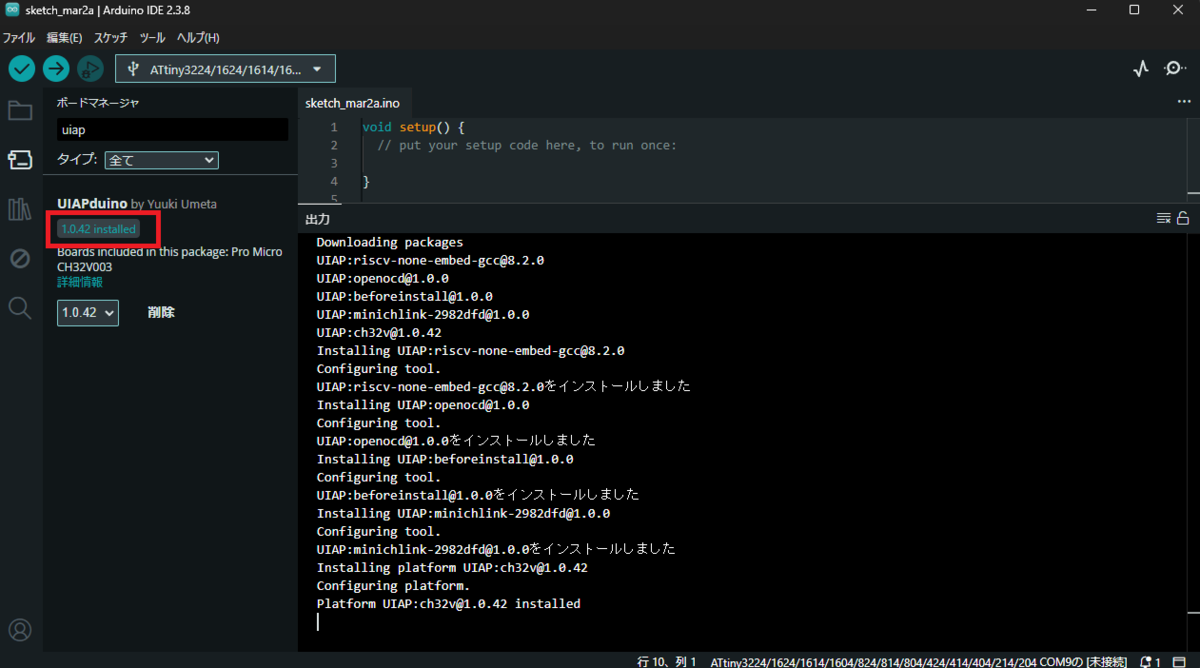Click the ATtiny board COM9 status text

point(919,661)
